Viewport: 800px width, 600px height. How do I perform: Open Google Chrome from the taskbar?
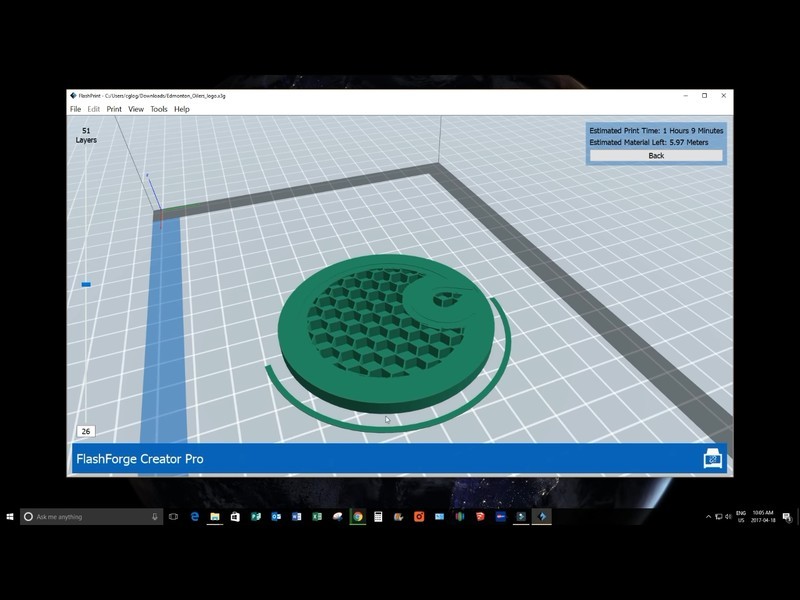pyautogui.click(x=357, y=517)
